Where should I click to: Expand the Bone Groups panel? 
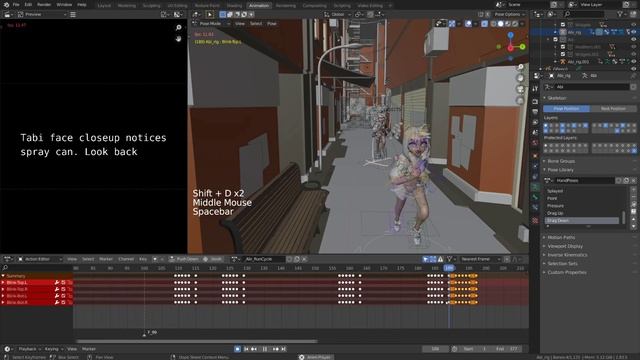tap(561, 161)
